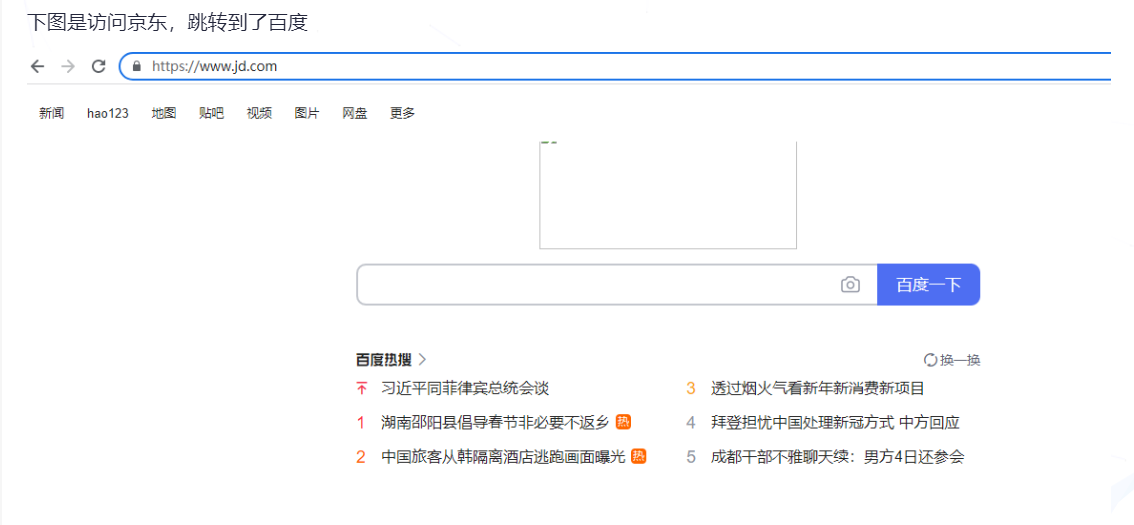The width and height of the screenshot is (1134, 525).
Task: Expand 百度热搜 via its chevron
Action: tap(423, 359)
